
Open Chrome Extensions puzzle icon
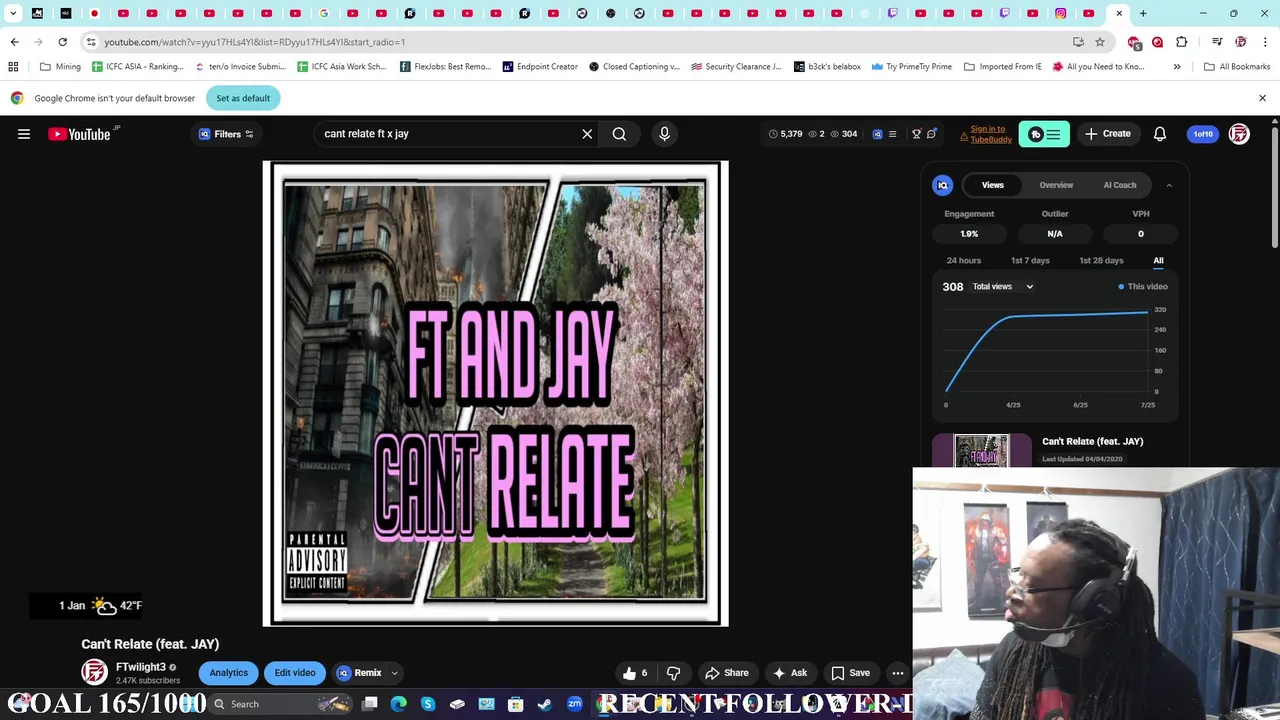(x=1182, y=42)
